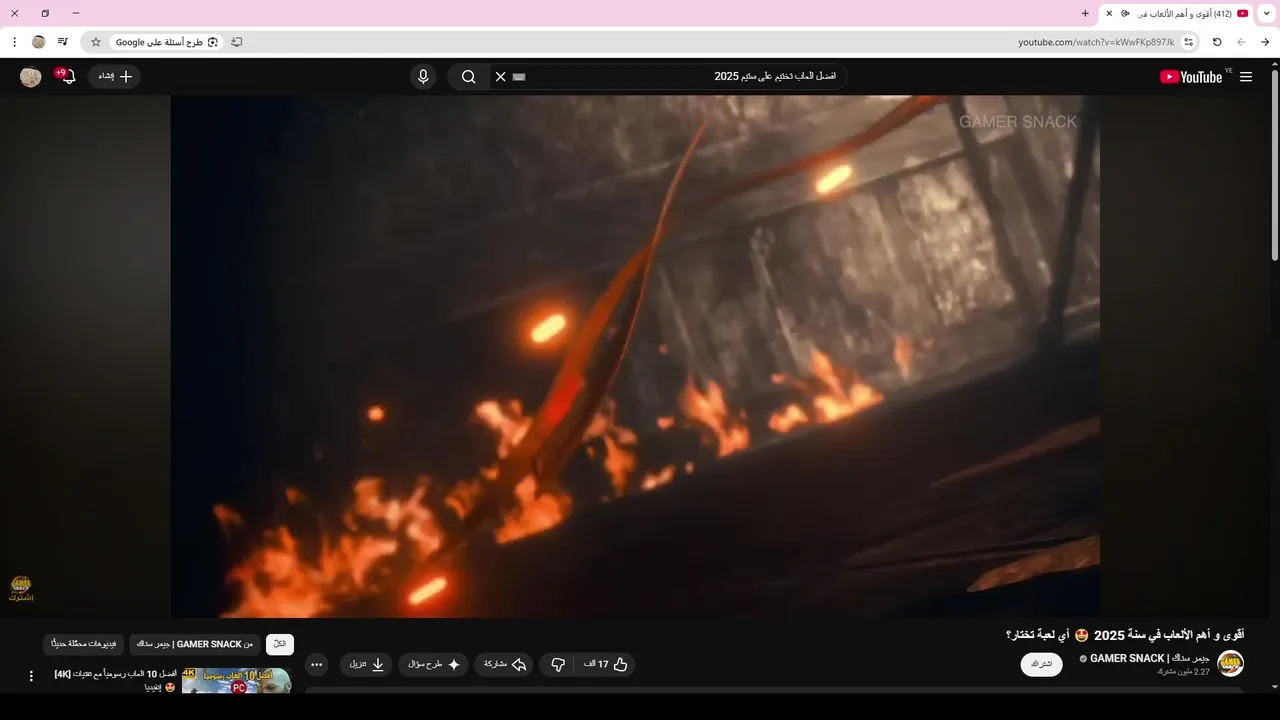Click the مشاركة share button
Viewport: 1280px width, 720px height.
[505, 664]
